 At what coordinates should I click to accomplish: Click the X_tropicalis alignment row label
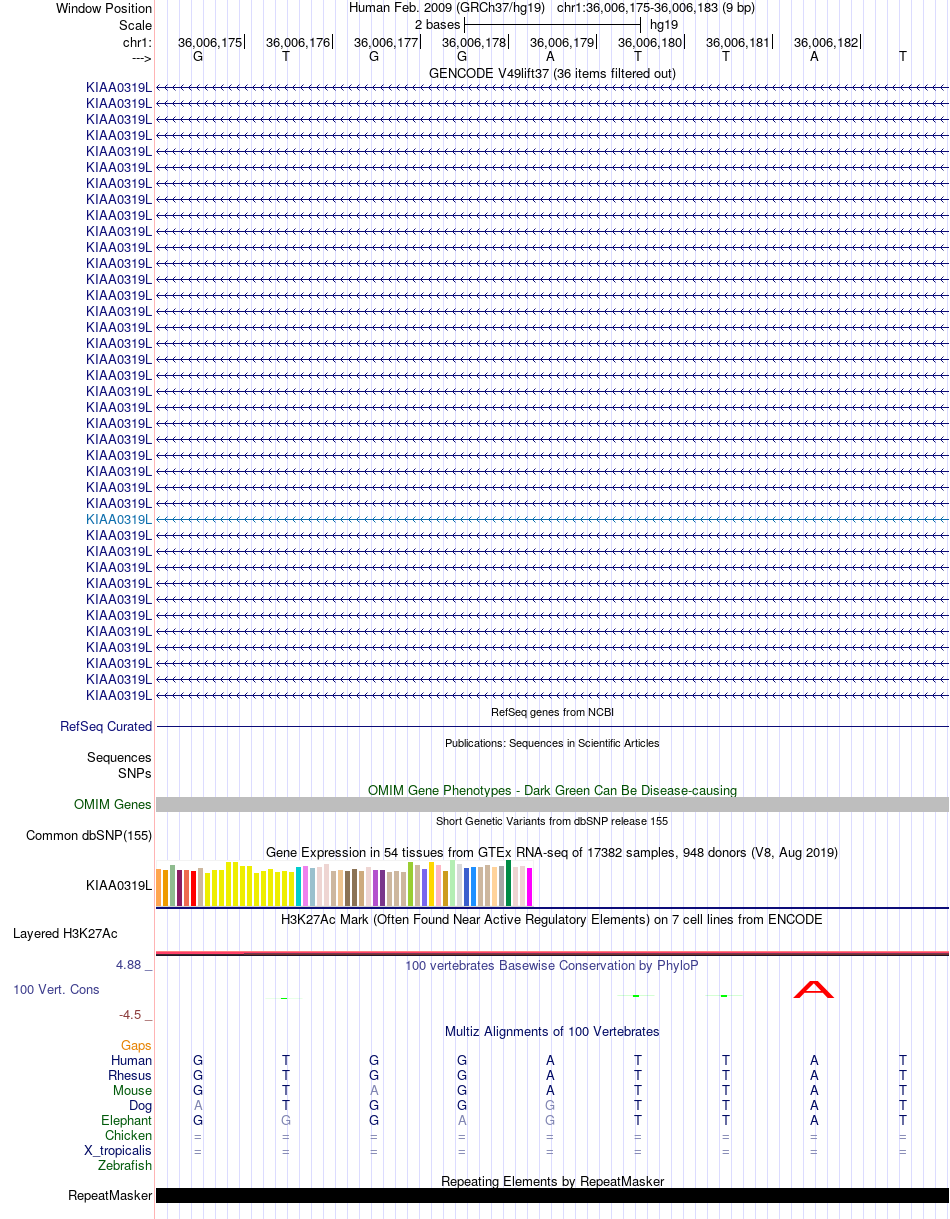(x=118, y=1151)
